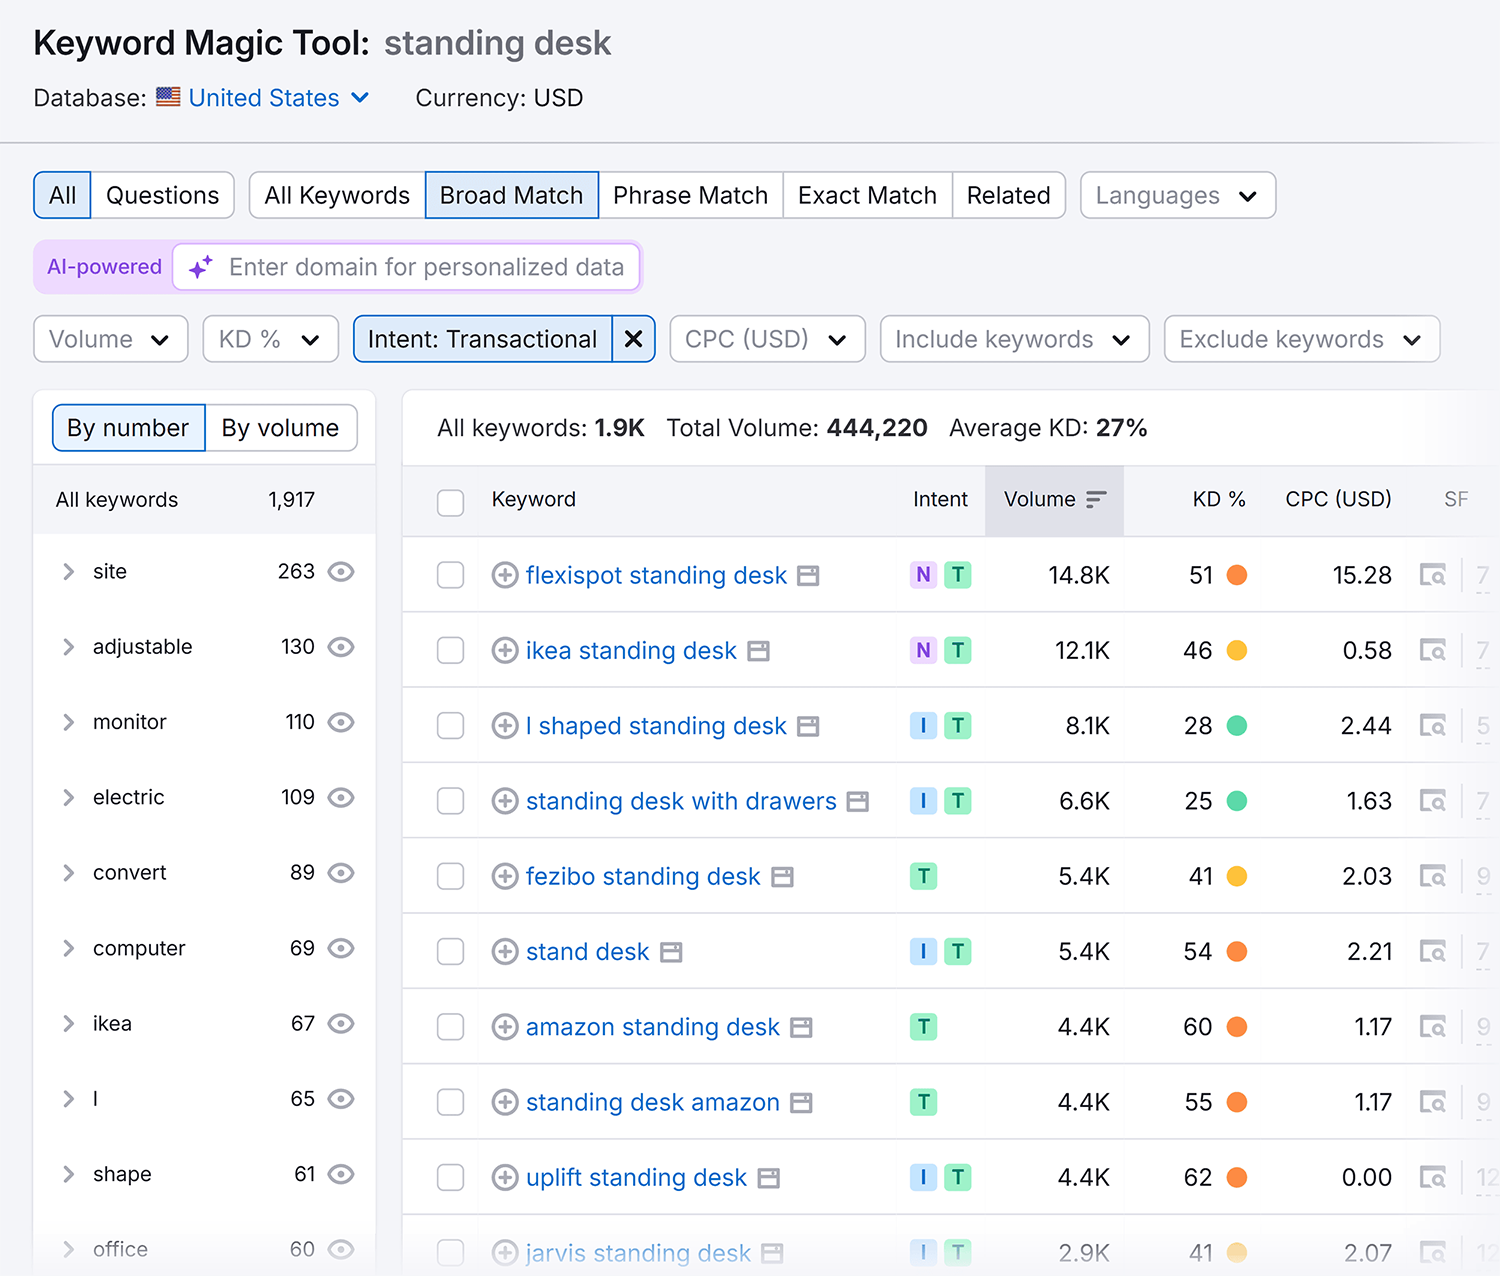View SERP features for uplift standing desk row
This screenshot has width=1500, height=1276.
1433,1177
